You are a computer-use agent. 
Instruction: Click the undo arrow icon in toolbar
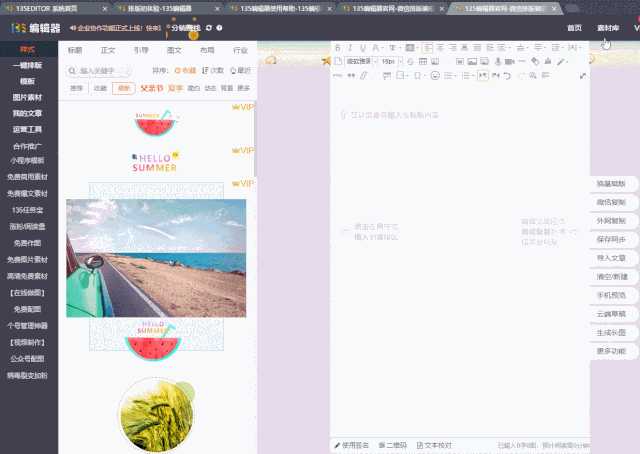[507, 76]
